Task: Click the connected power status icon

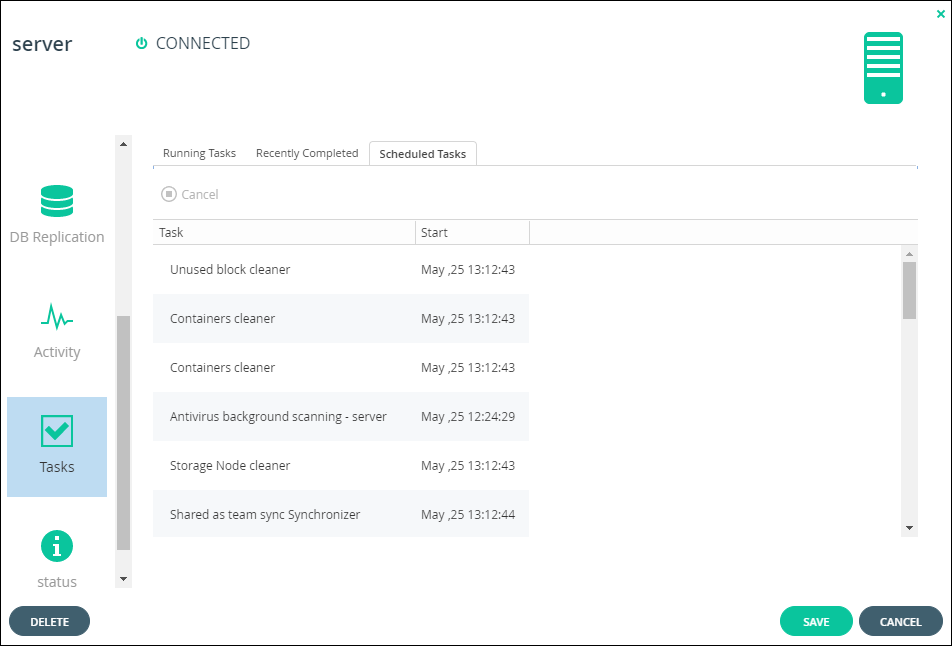Action: [141, 43]
